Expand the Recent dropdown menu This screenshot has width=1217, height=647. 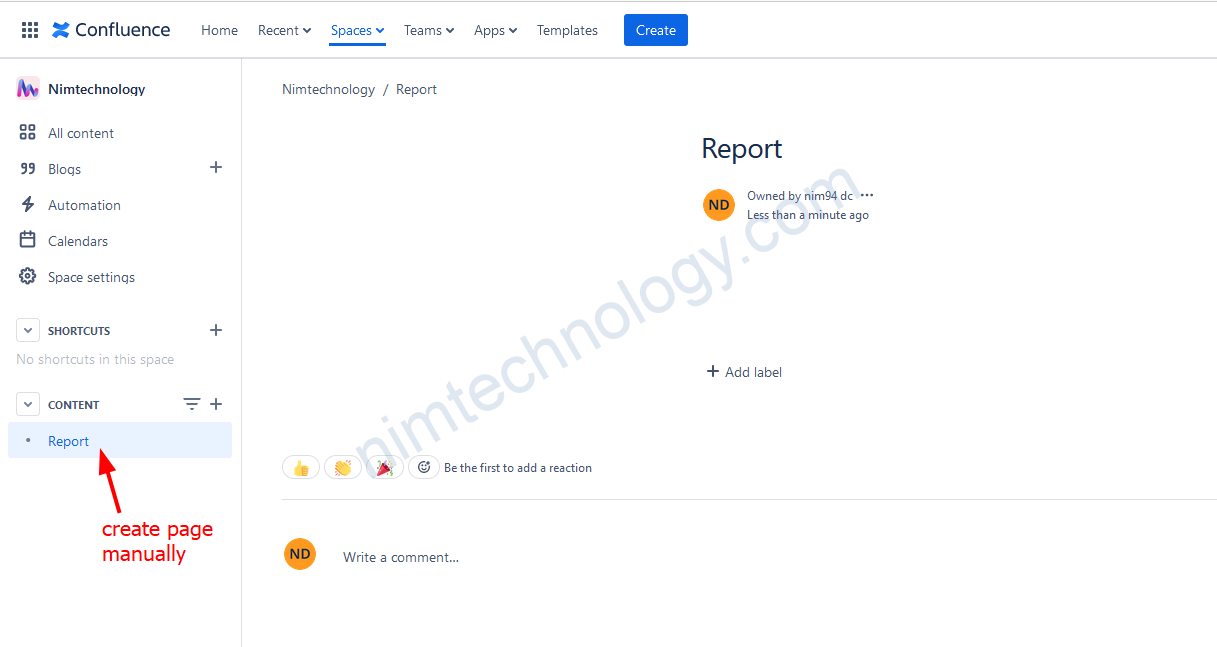(284, 30)
